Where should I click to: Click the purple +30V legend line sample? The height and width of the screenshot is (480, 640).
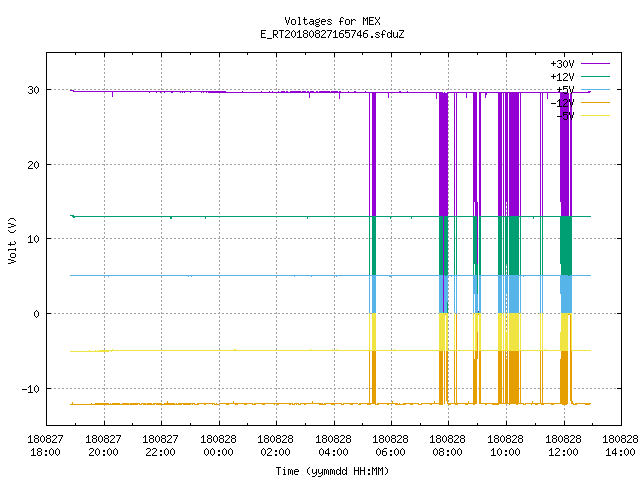point(595,64)
